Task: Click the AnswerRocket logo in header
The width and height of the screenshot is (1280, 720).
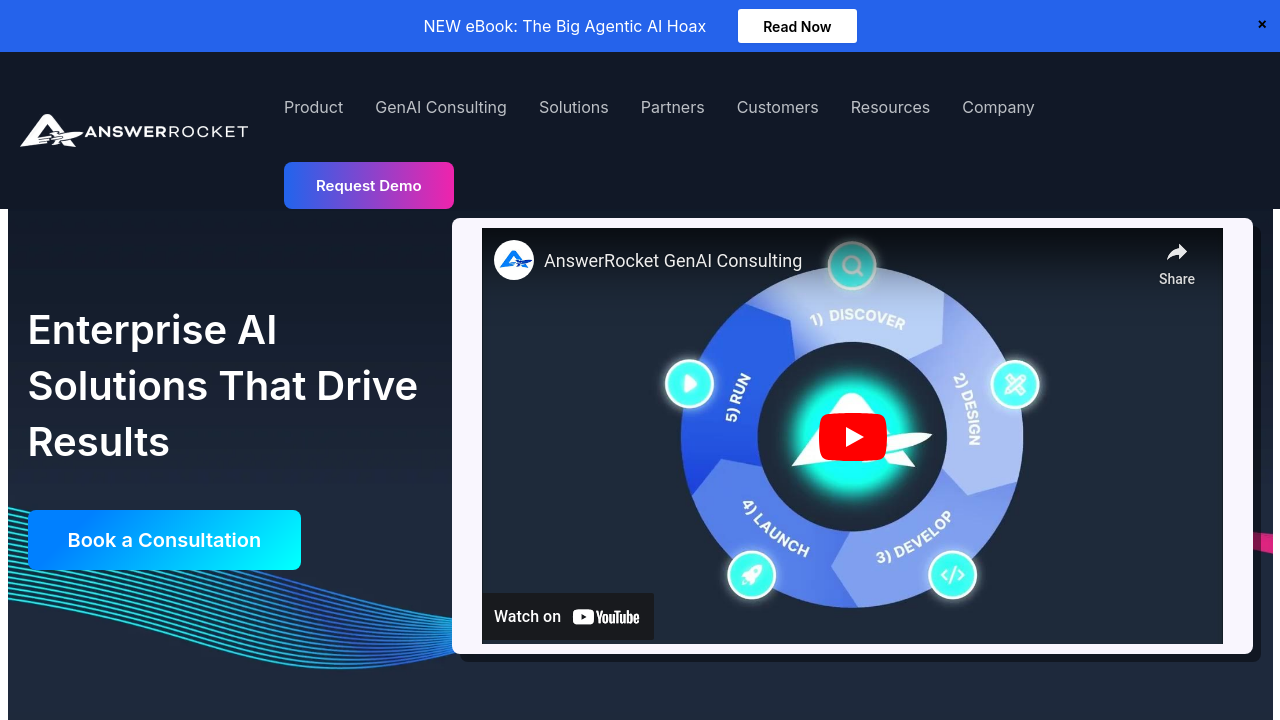Action: click(134, 131)
